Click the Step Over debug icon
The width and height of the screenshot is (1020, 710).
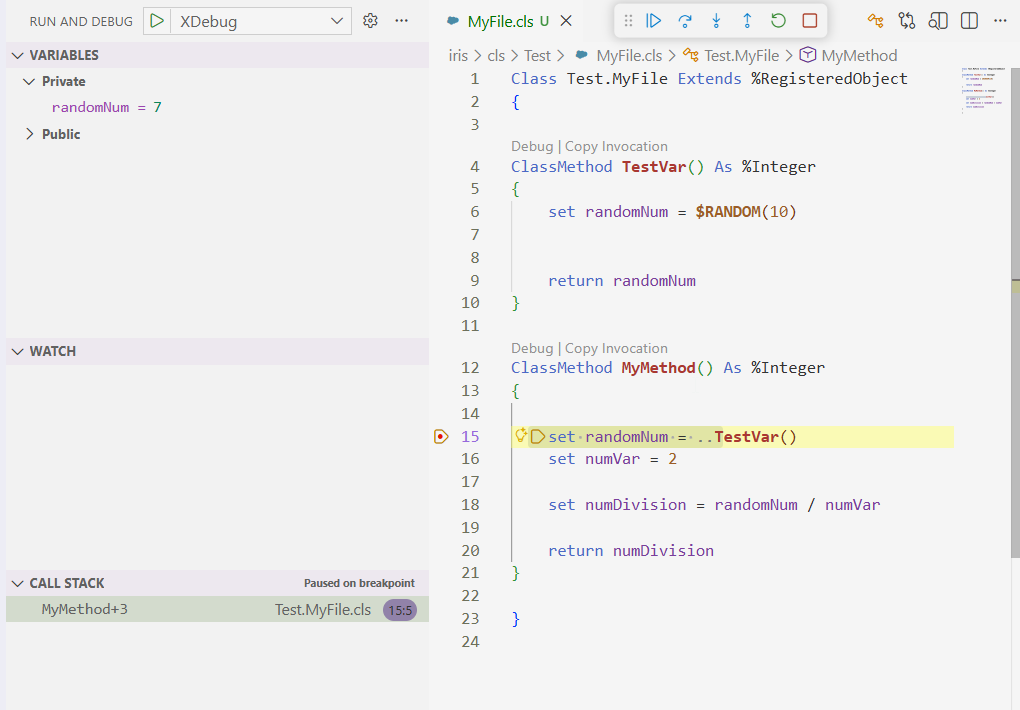click(x=685, y=20)
